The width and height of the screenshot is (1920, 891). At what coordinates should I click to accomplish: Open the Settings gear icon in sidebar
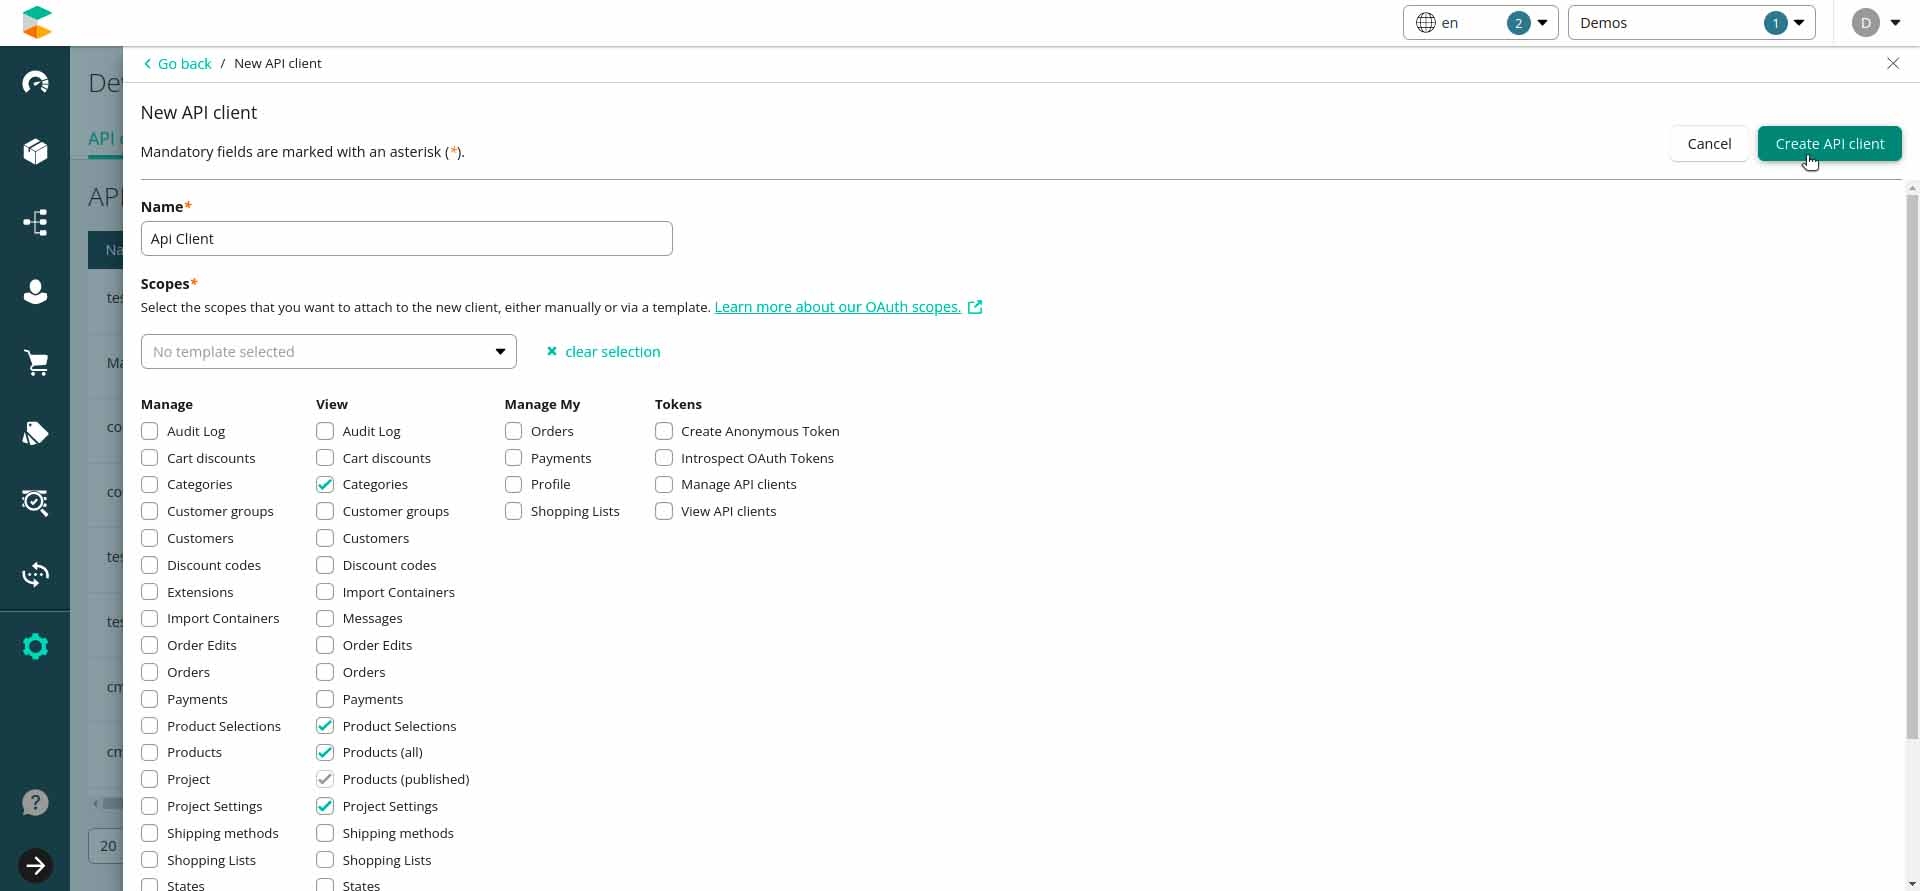pos(35,646)
